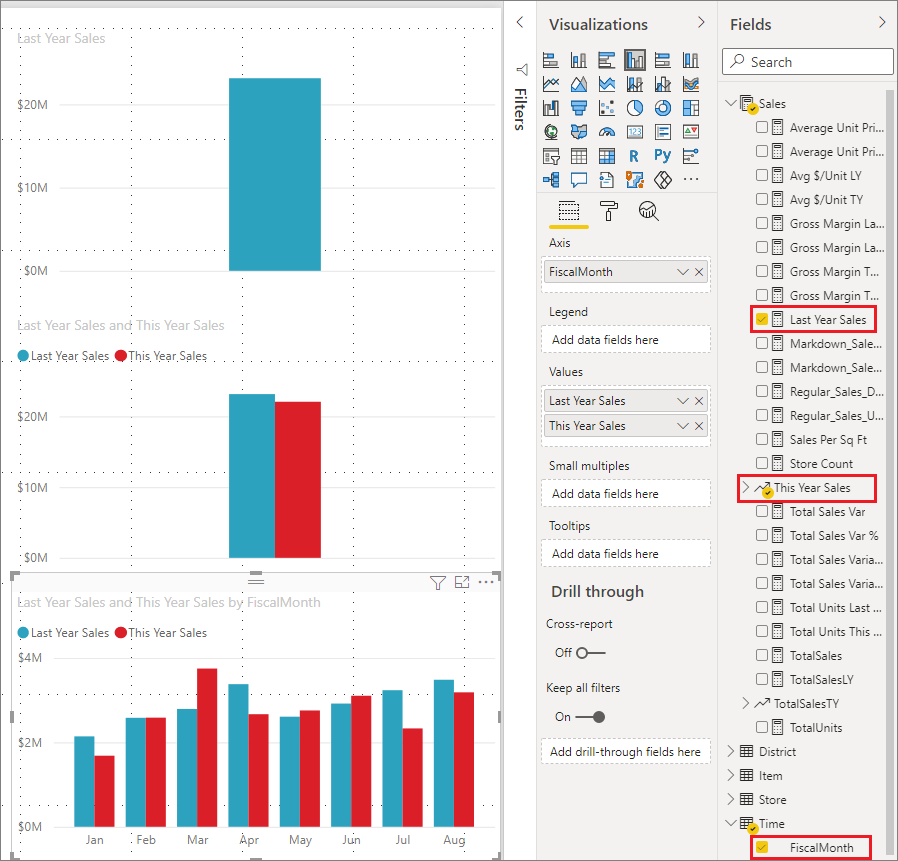898x861 pixels.
Task: Expand the District table
Action: (x=730, y=751)
